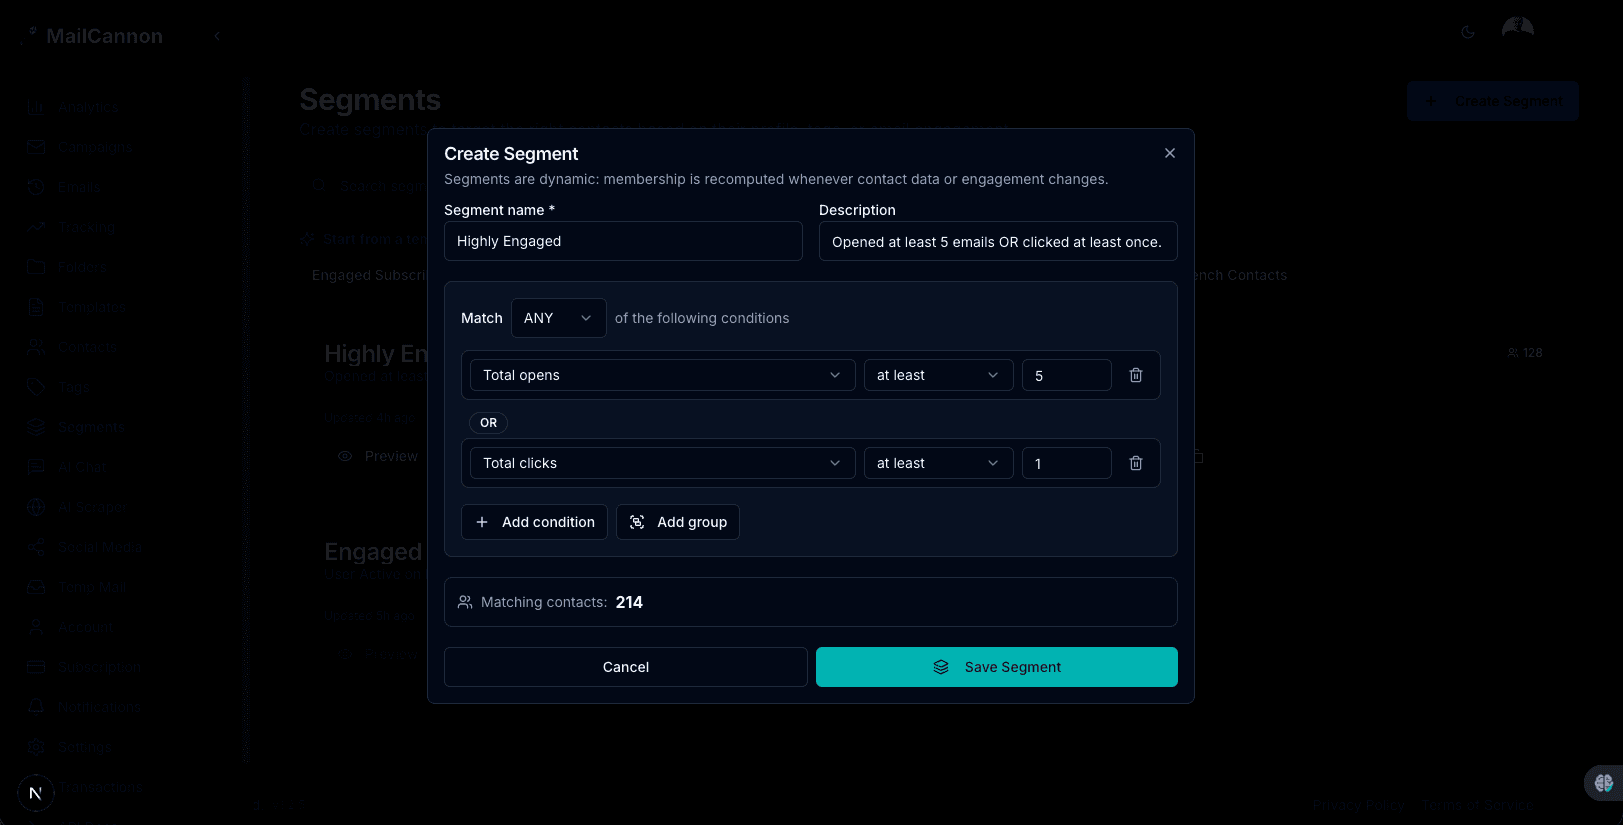Change the 'at least' operator for Total opens
Image resolution: width=1623 pixels, height=825 pixels.
pos(938,375)
